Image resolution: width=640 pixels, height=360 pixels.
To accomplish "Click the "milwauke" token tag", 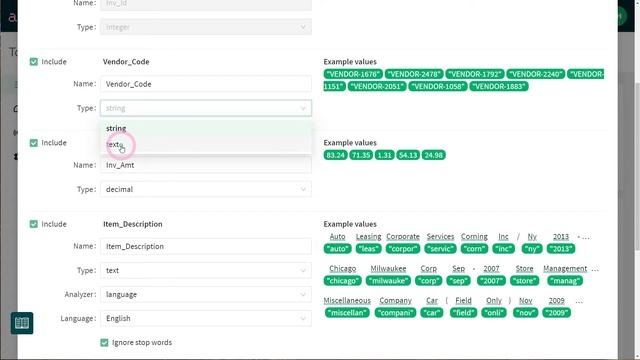I will (x=388, y=281).
